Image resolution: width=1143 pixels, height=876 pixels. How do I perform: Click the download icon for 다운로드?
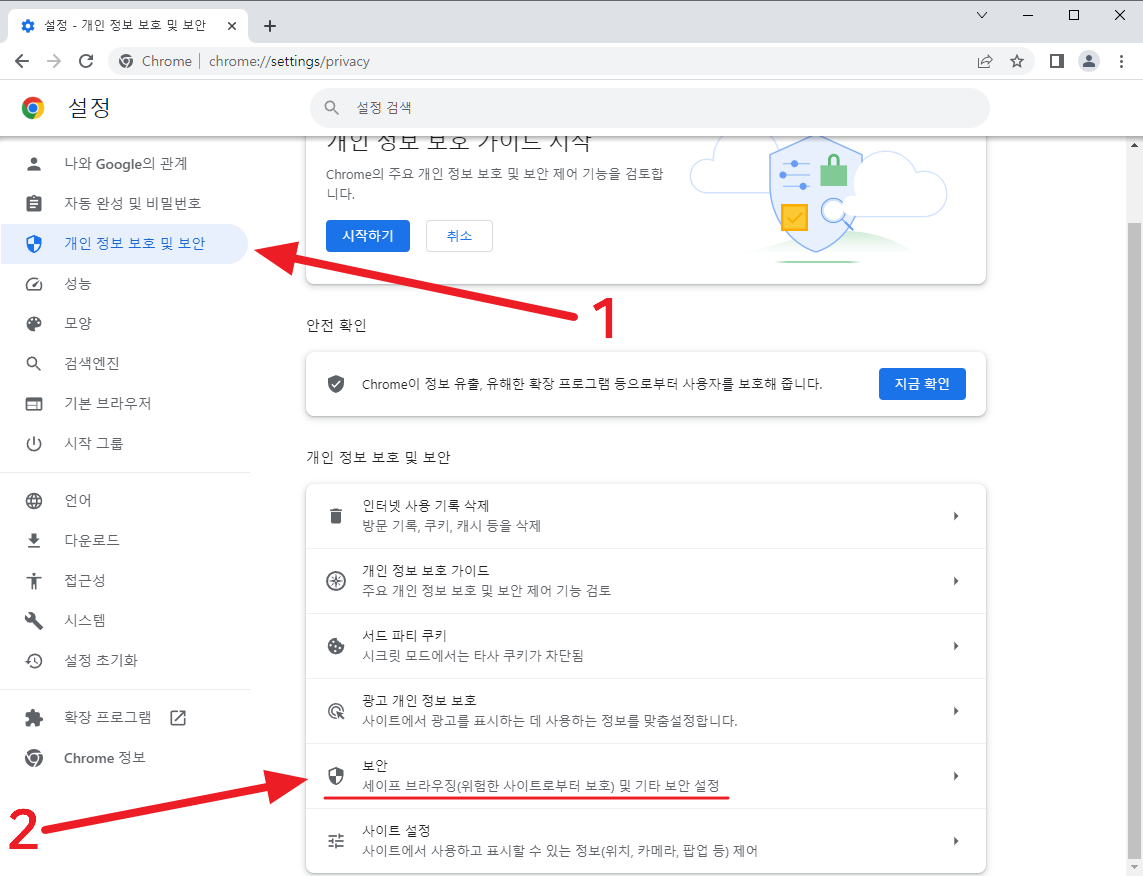coord(34,541)
